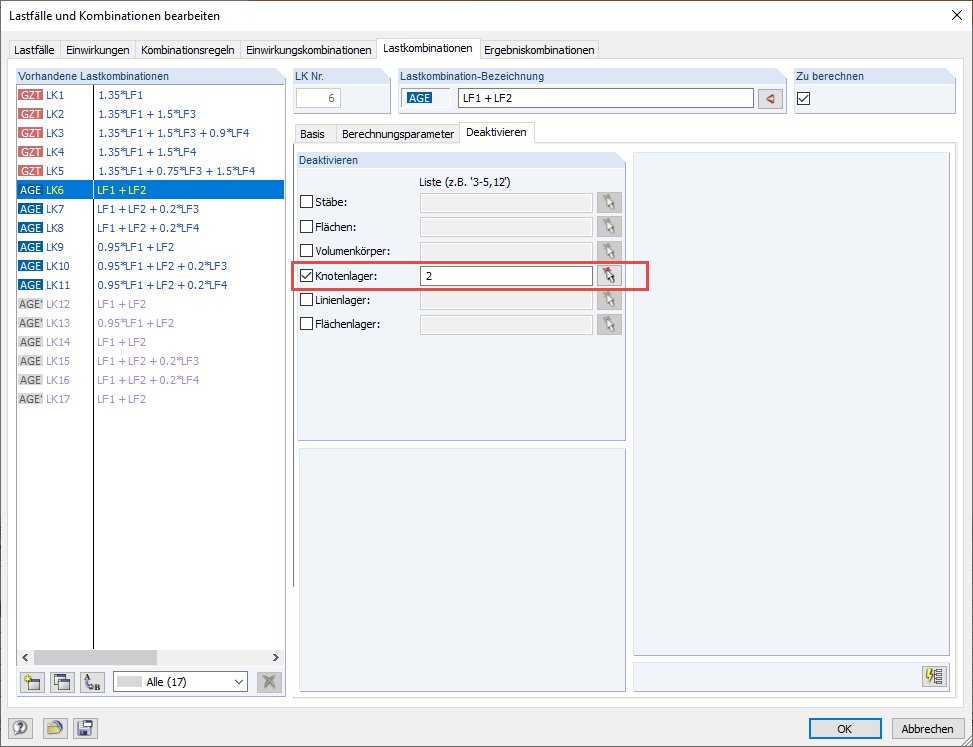Click the pick Linienlager selection icon

(609, 300)
